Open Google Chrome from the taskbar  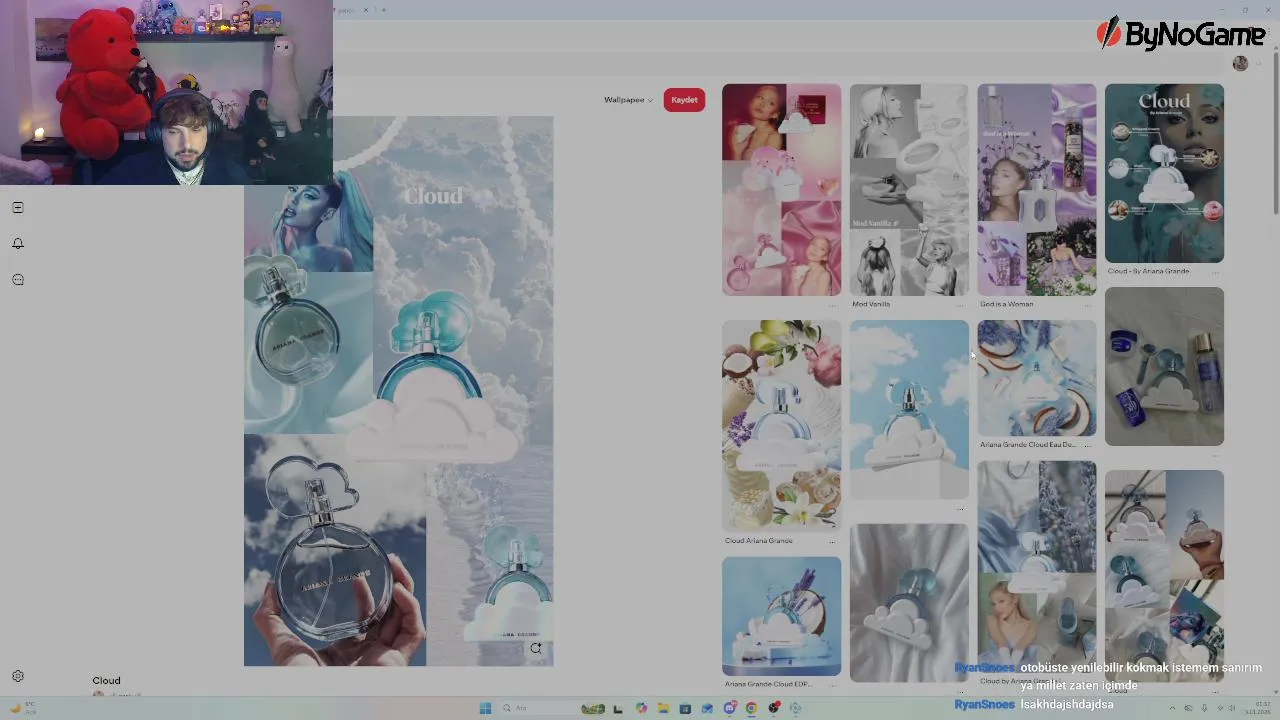pyautogui.click(x=751, y=708)
